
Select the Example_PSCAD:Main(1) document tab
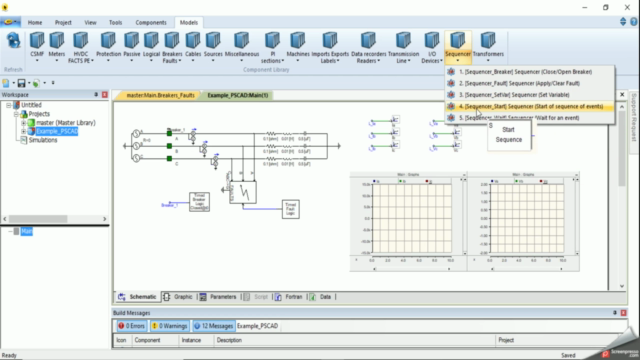pos(238,95)
